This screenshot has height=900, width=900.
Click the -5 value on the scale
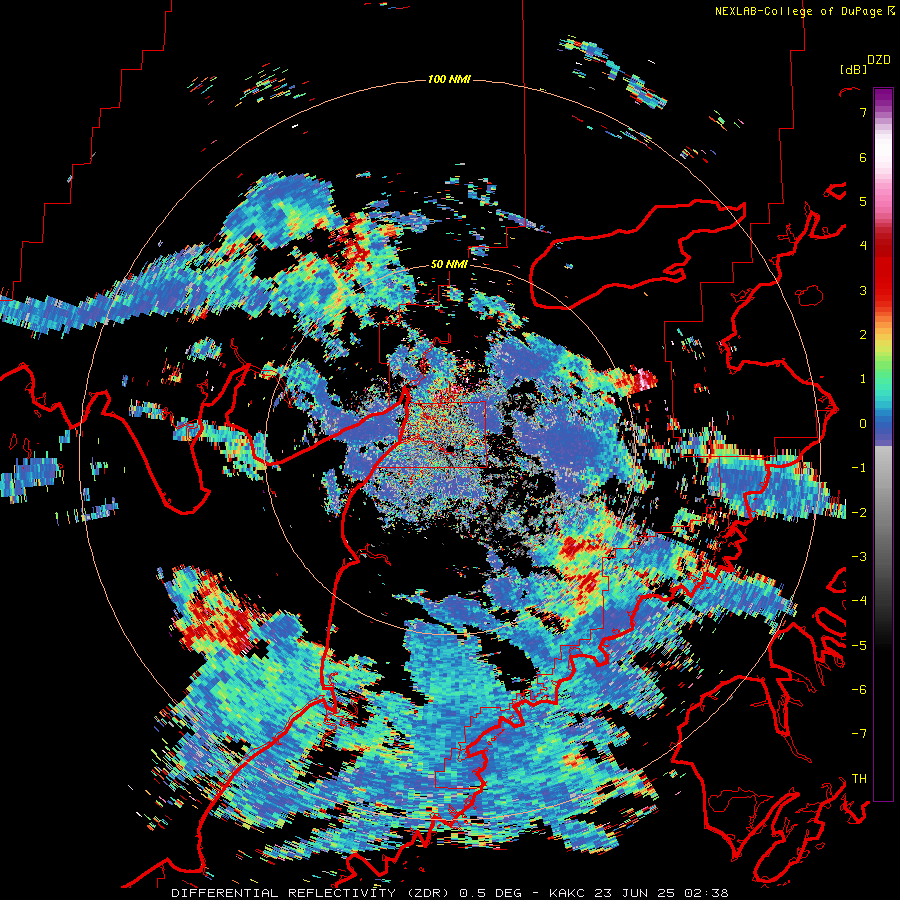[859, 646]
